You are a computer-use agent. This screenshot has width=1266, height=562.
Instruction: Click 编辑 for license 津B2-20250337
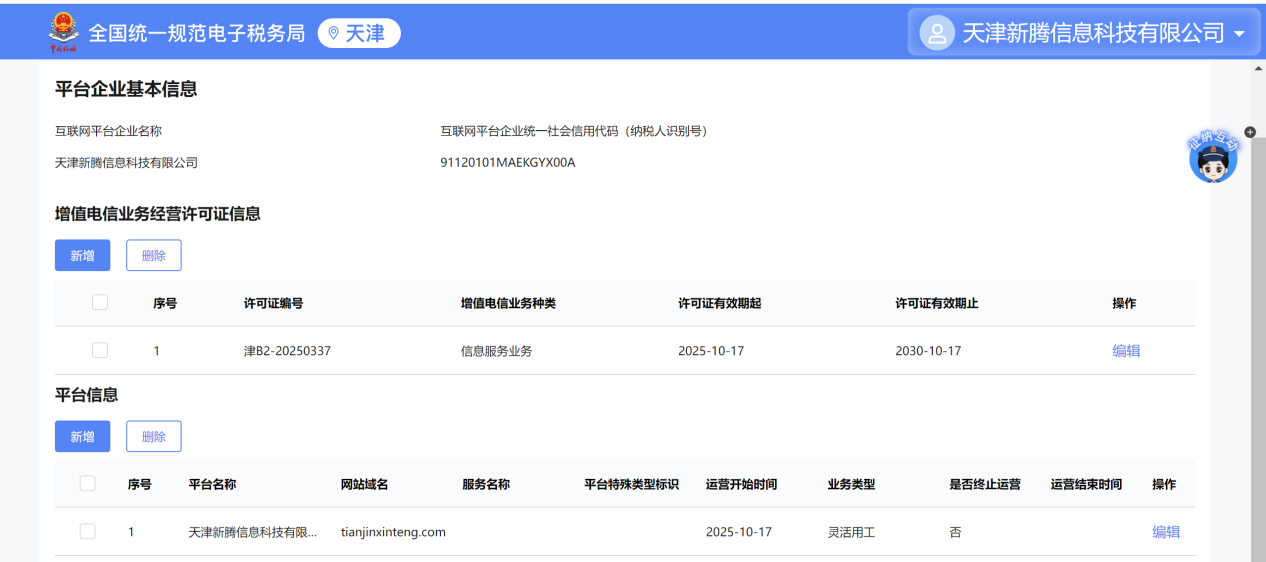pyautogui.click(x=1126, y=351)
